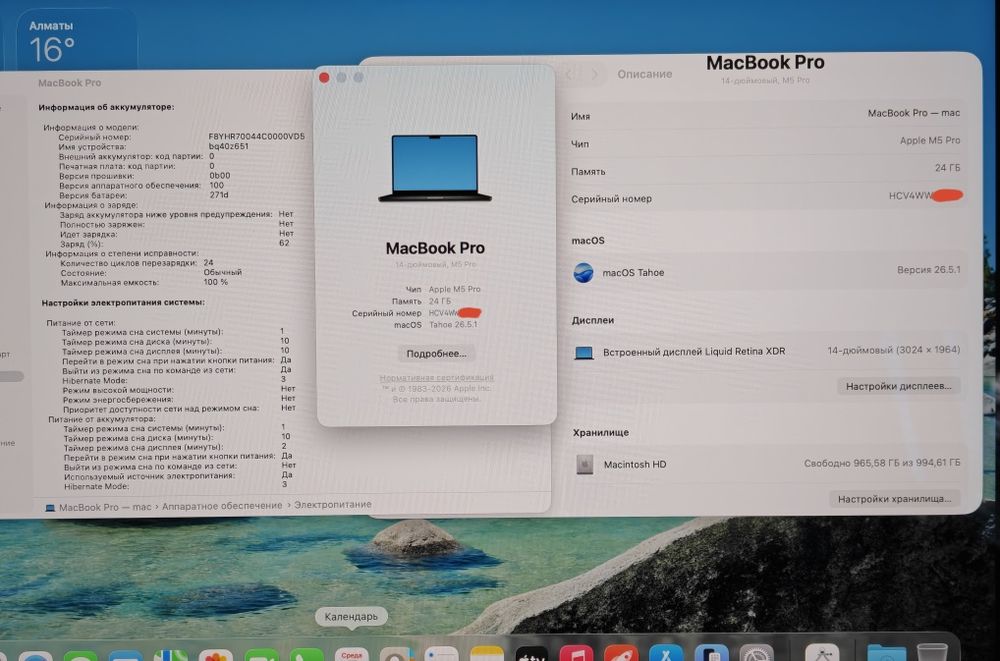This screenshot has height=661, width=1000.
Task: Click the Состояние: Обычный row
Action: coord(151,272)
